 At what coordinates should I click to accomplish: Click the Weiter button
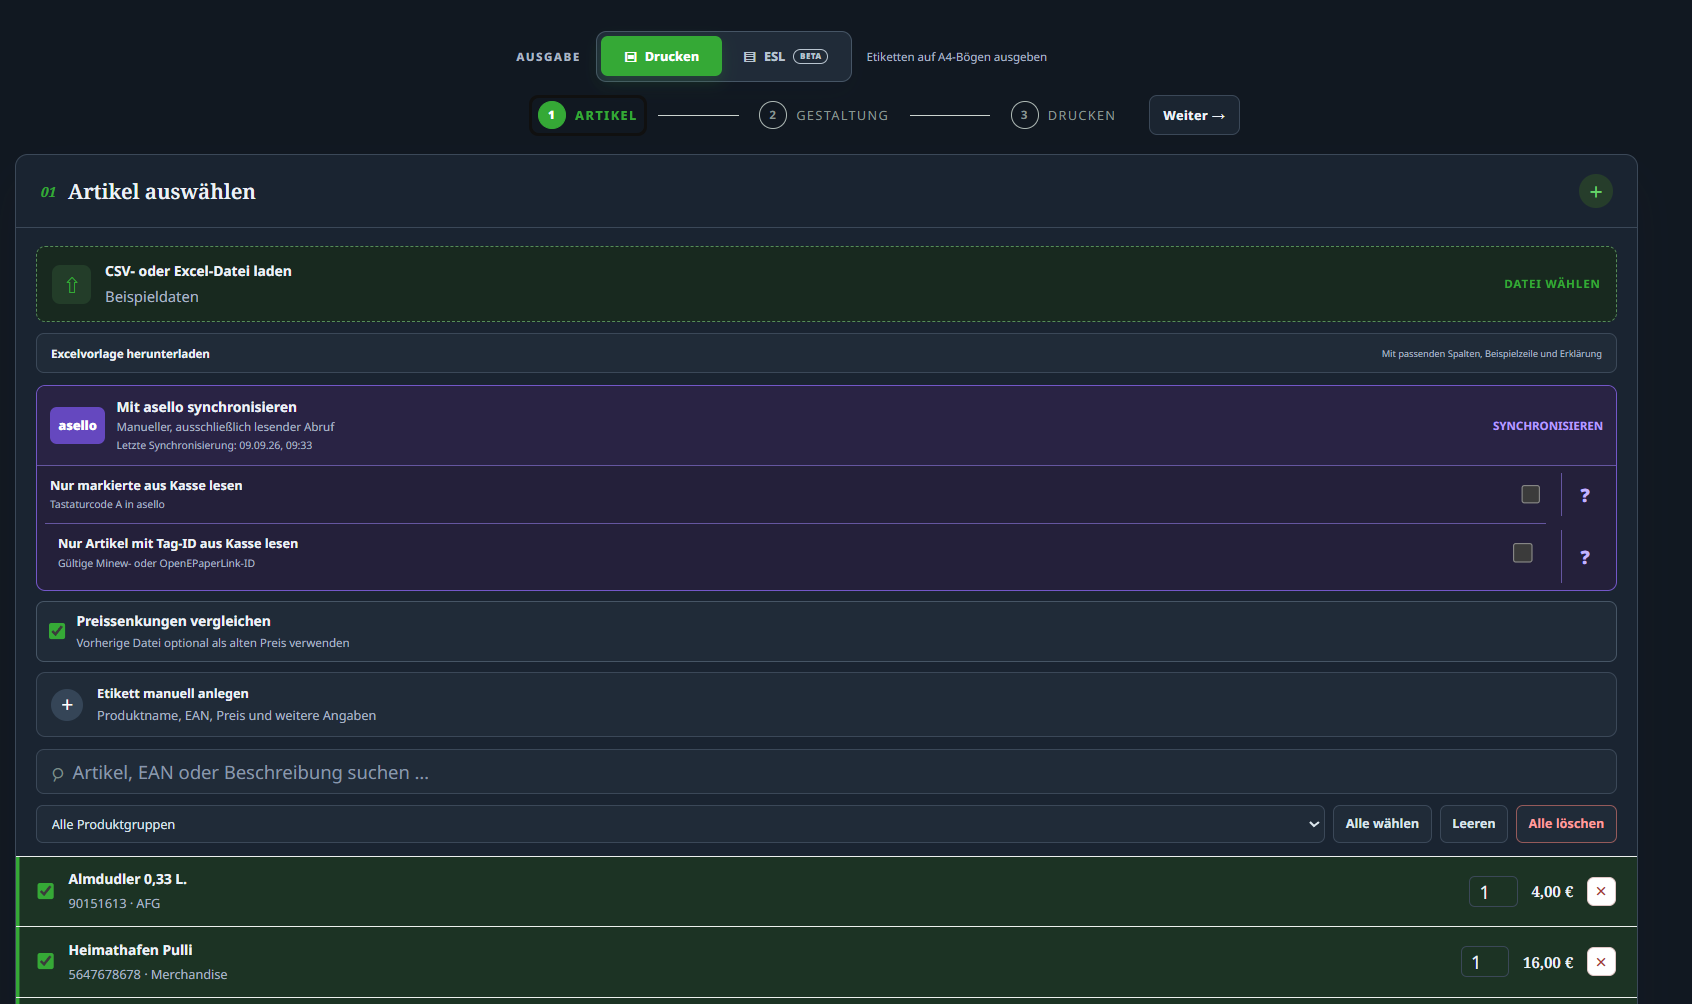pos(1194,115)
